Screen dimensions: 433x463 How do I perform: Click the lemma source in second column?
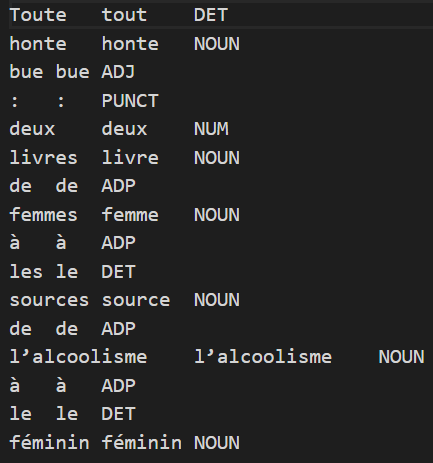pyautogui.click(x=136, y=300)
